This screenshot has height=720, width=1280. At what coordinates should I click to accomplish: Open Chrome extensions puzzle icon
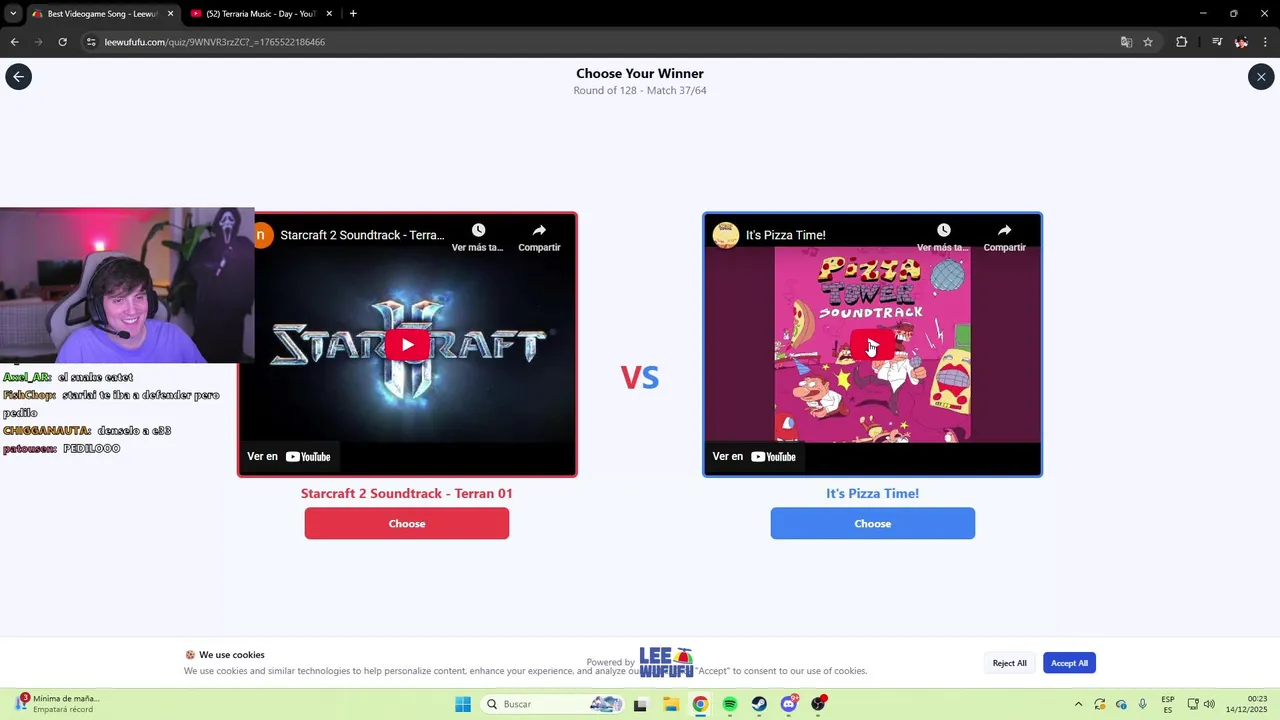[1181, 42]
